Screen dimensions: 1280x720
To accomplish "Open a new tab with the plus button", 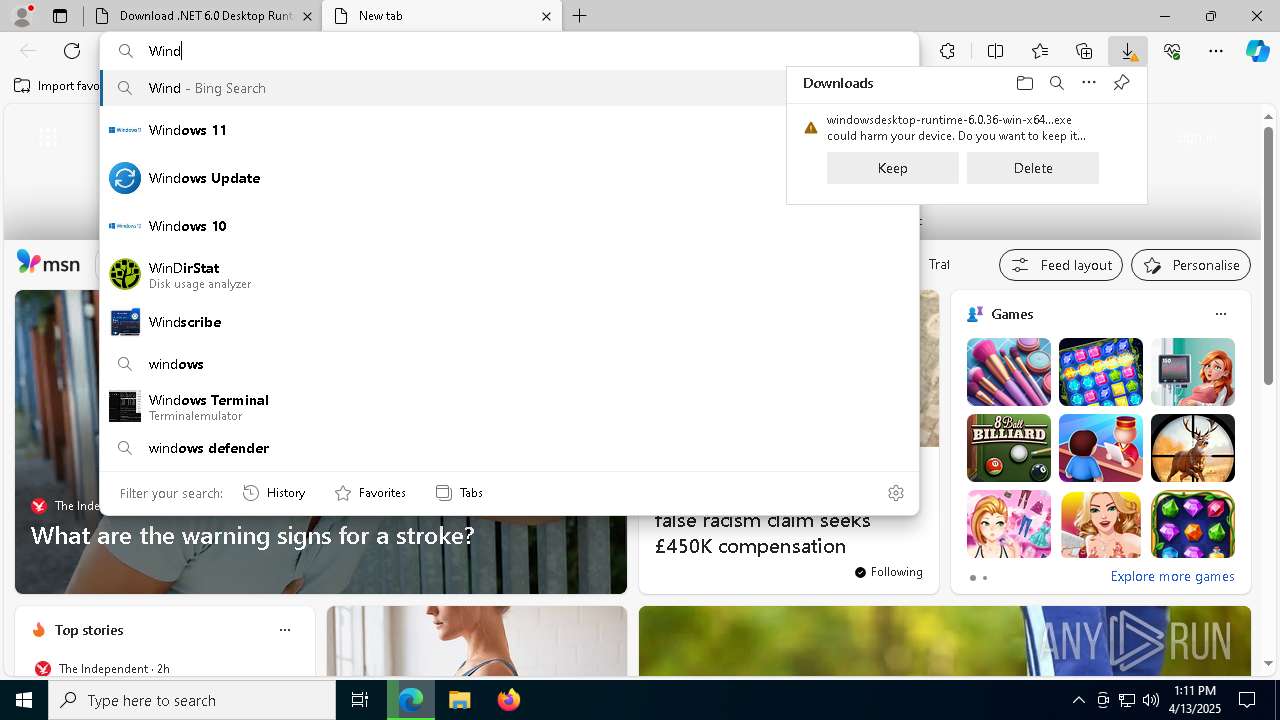I will pyautogui.click(x=580, y=16).
